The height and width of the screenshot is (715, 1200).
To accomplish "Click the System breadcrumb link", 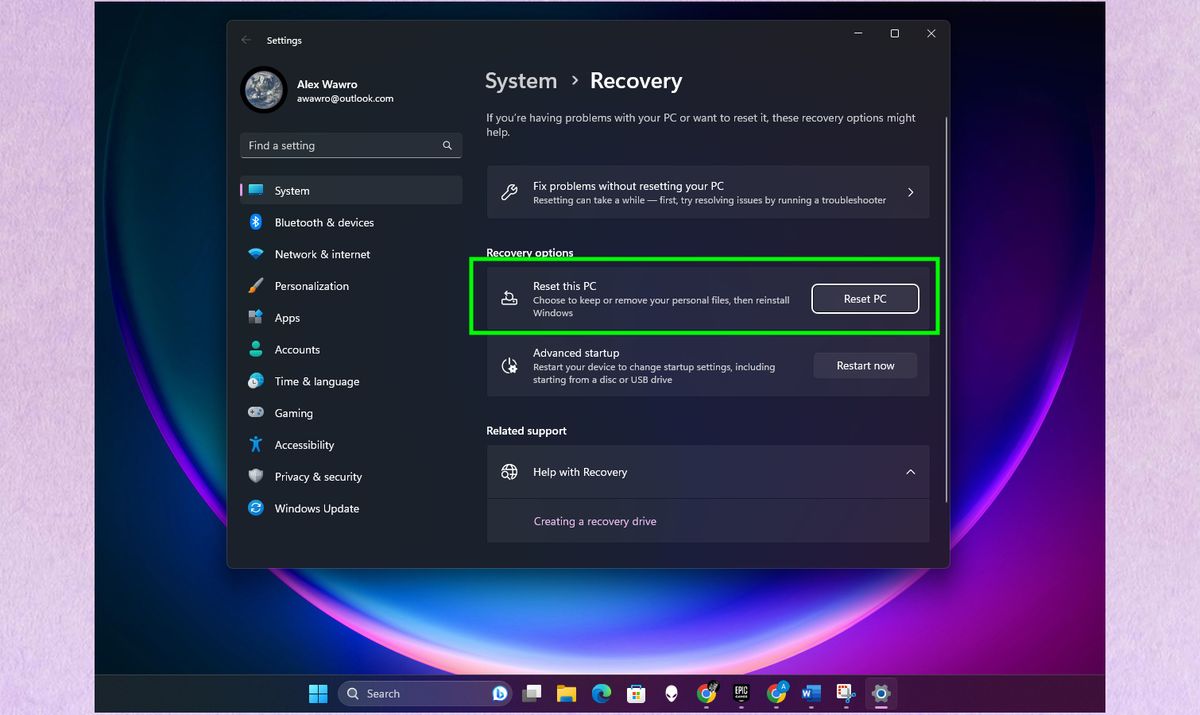I will 520,81.
